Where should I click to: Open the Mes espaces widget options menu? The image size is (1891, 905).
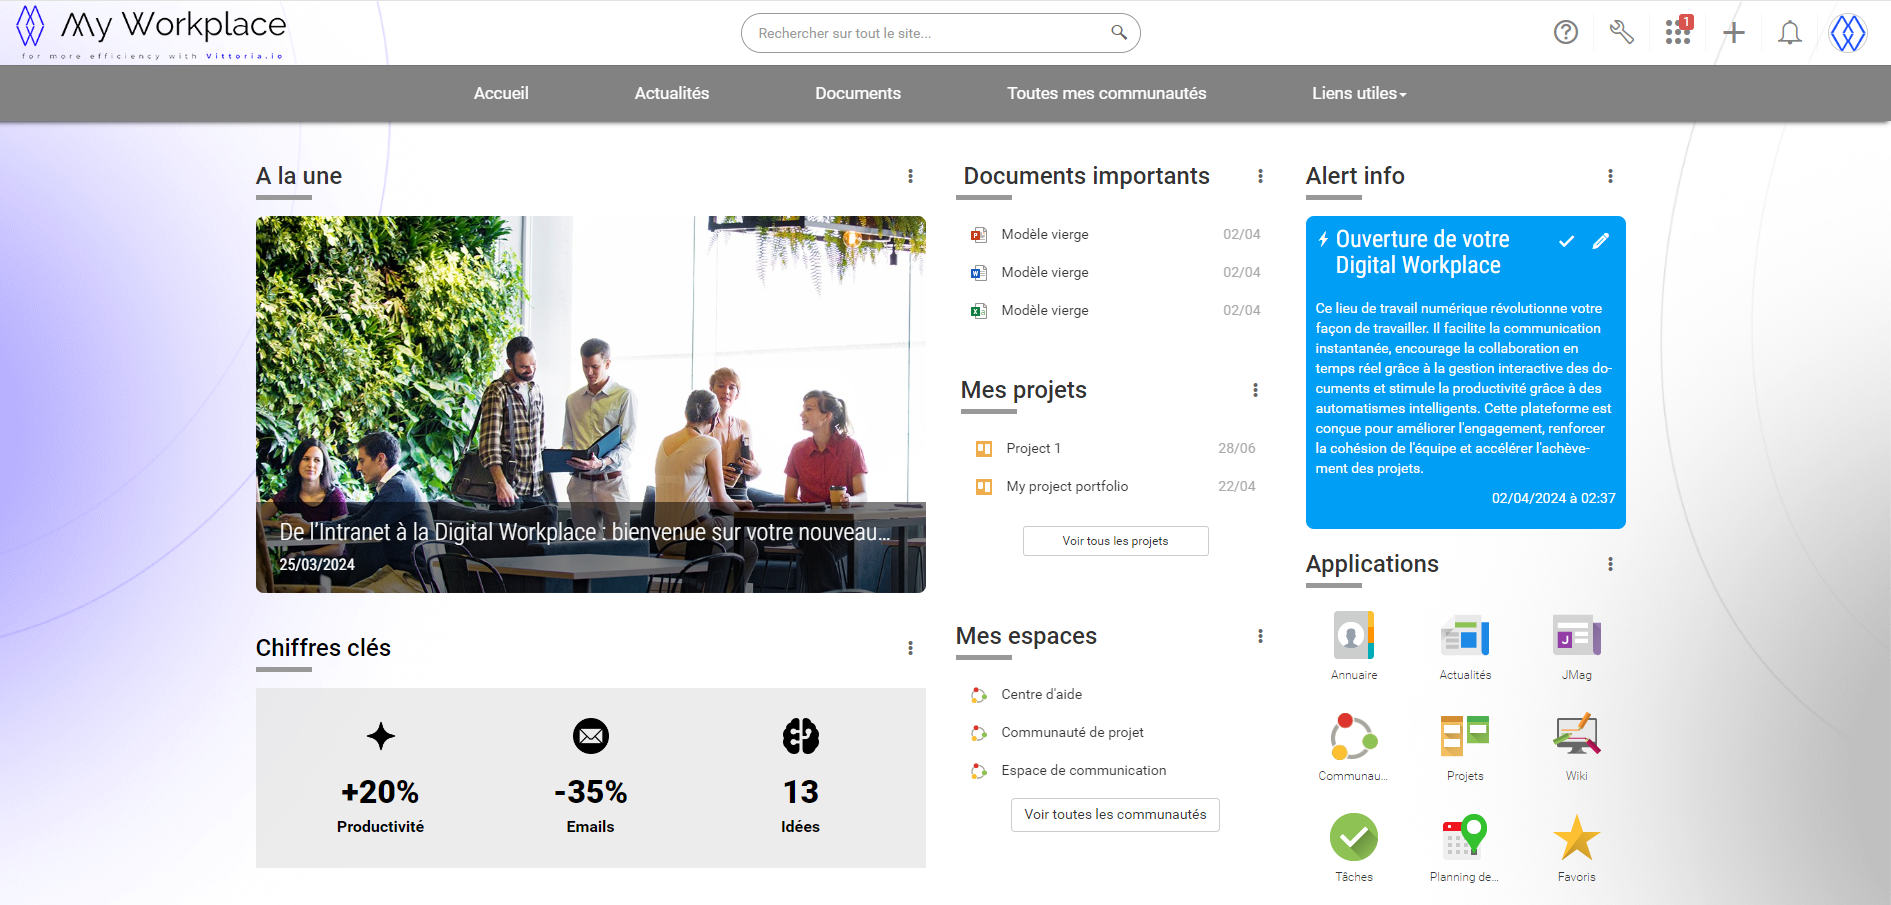(x=1260, y=636)
